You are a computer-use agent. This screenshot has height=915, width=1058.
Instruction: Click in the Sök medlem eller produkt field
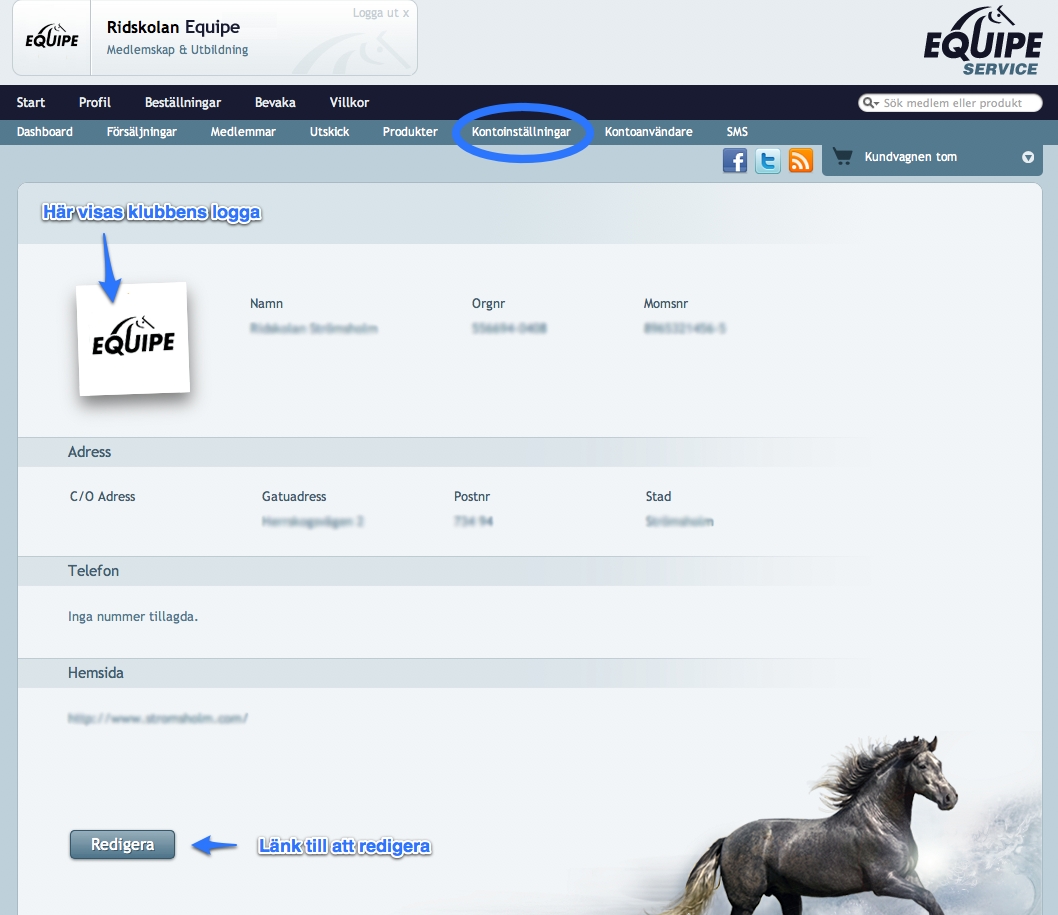click(952, 103)
